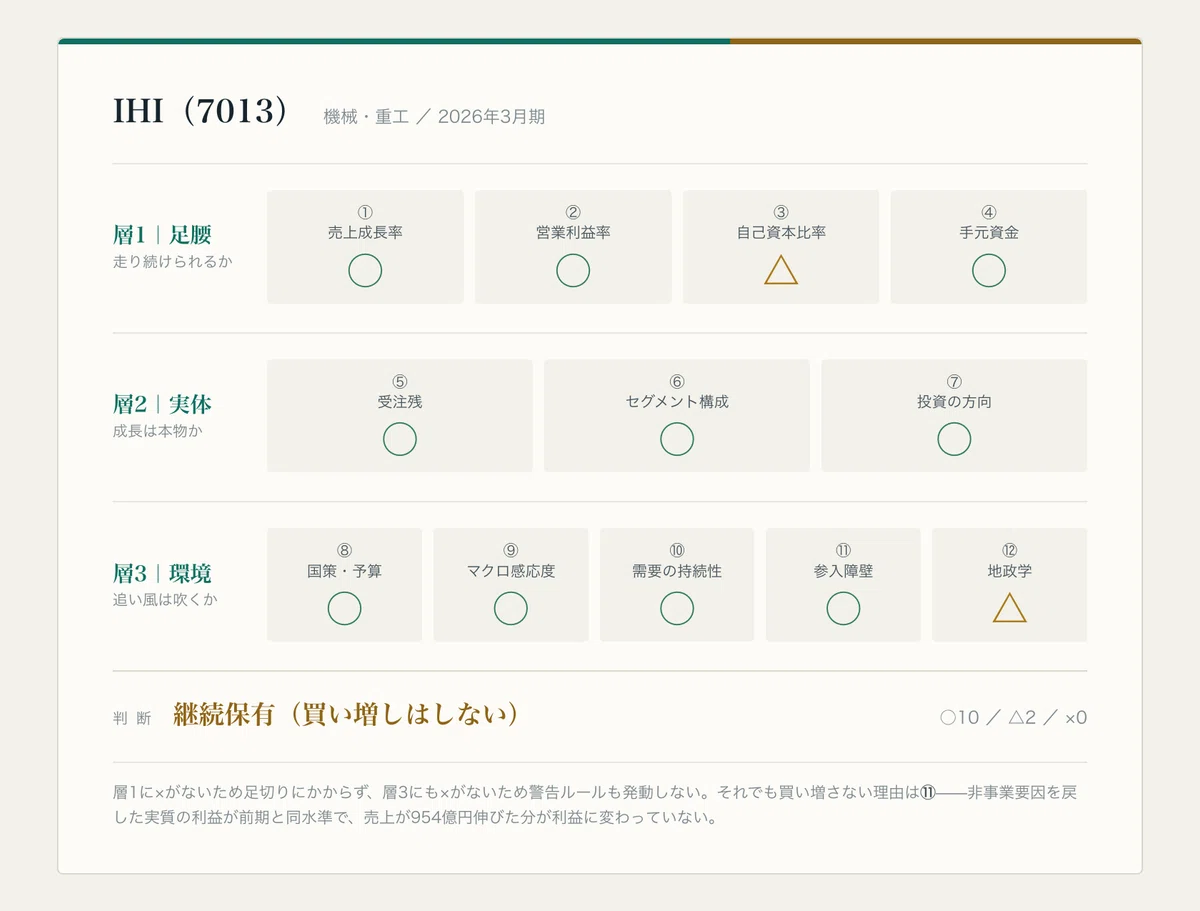Click the 層2｜実体 heading
1200x911 pixels.
pyautogui.click(x=162, y=404)
